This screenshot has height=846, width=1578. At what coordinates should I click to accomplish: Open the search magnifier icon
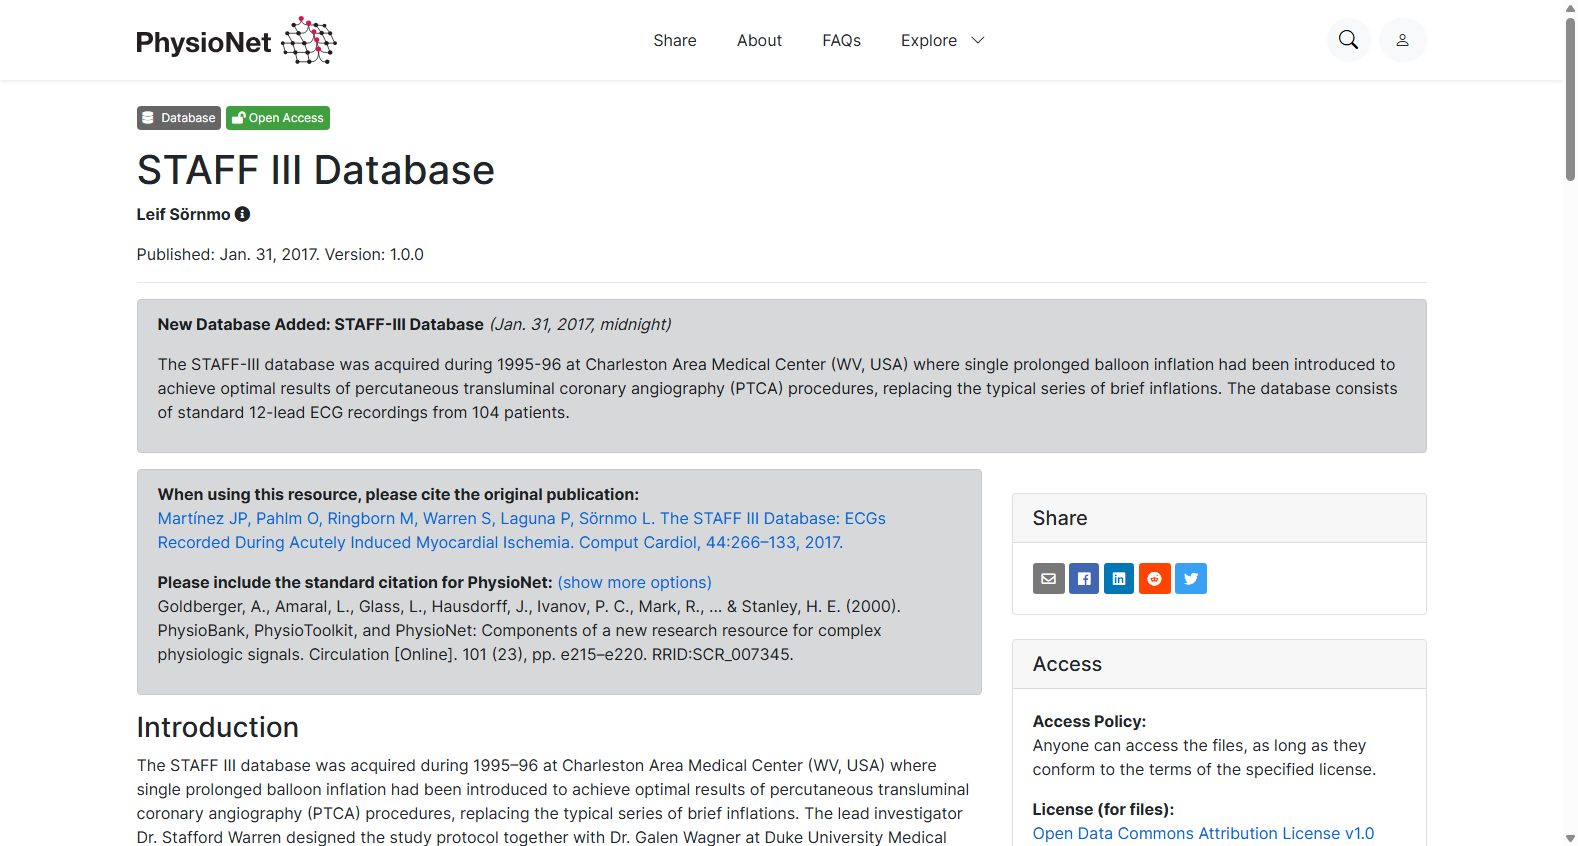point(1348,40)
